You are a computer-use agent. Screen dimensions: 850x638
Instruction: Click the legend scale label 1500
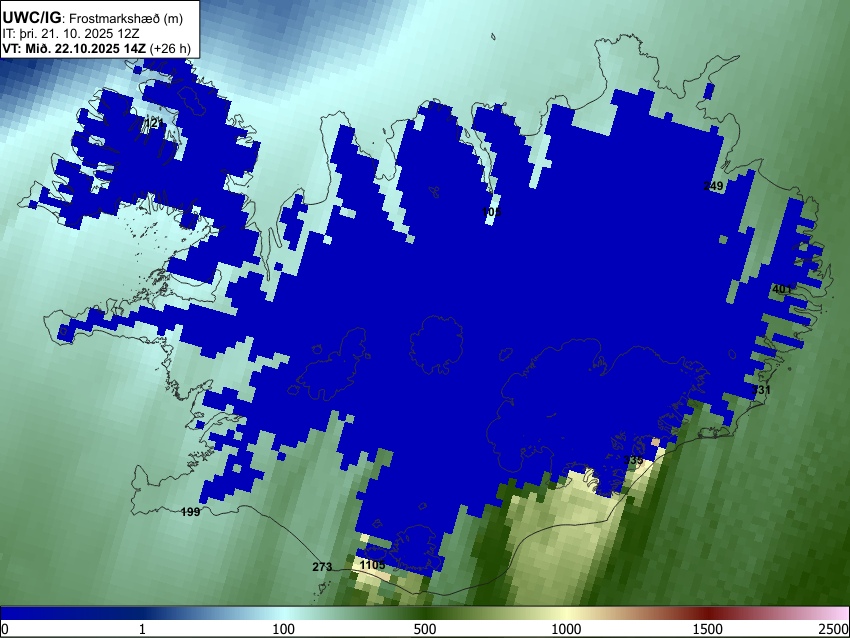(x=708, y=629)
